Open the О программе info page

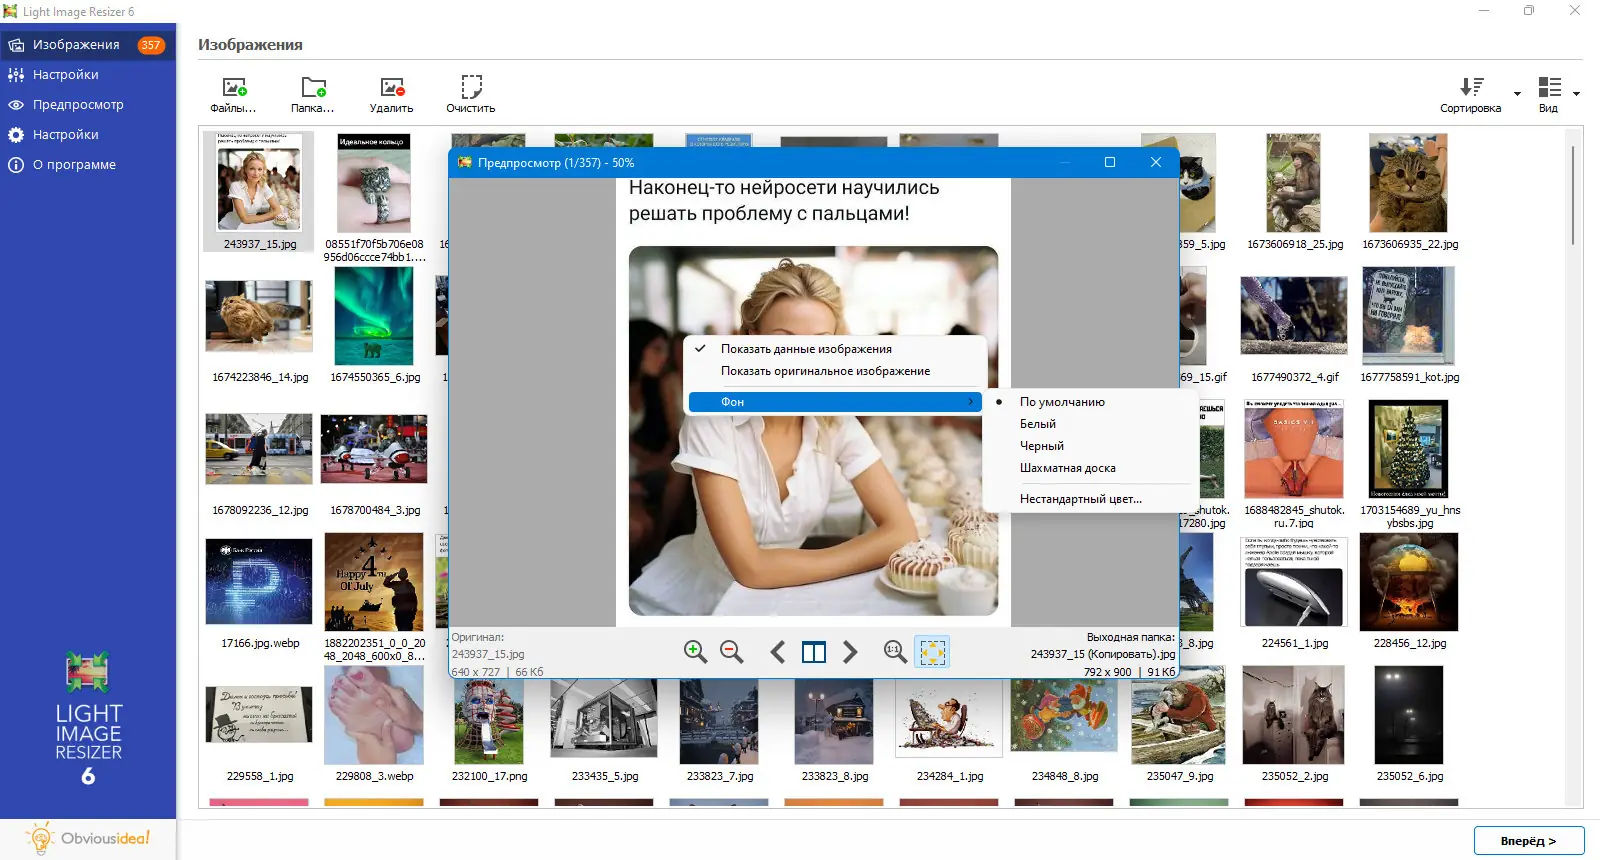[x=88, y=164]
